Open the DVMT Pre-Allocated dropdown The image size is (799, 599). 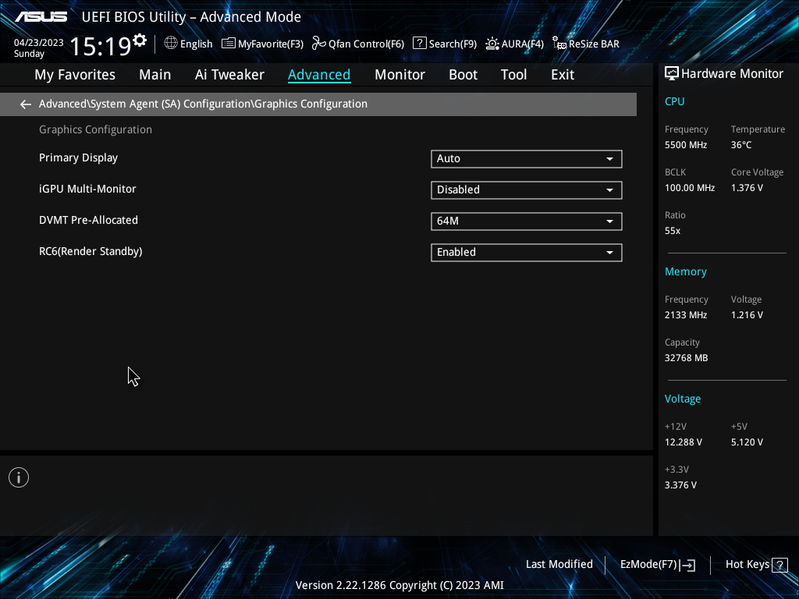click(526, 221)
